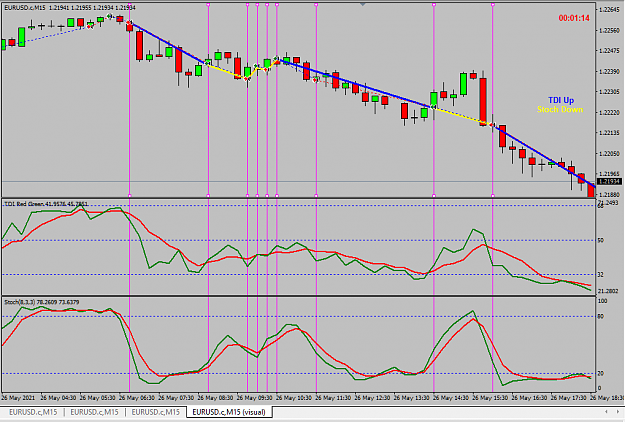The height and width of the screenshot is (422, 625).
Task: Click Stochastic scale level 20
Action: (x=601, y=373)
